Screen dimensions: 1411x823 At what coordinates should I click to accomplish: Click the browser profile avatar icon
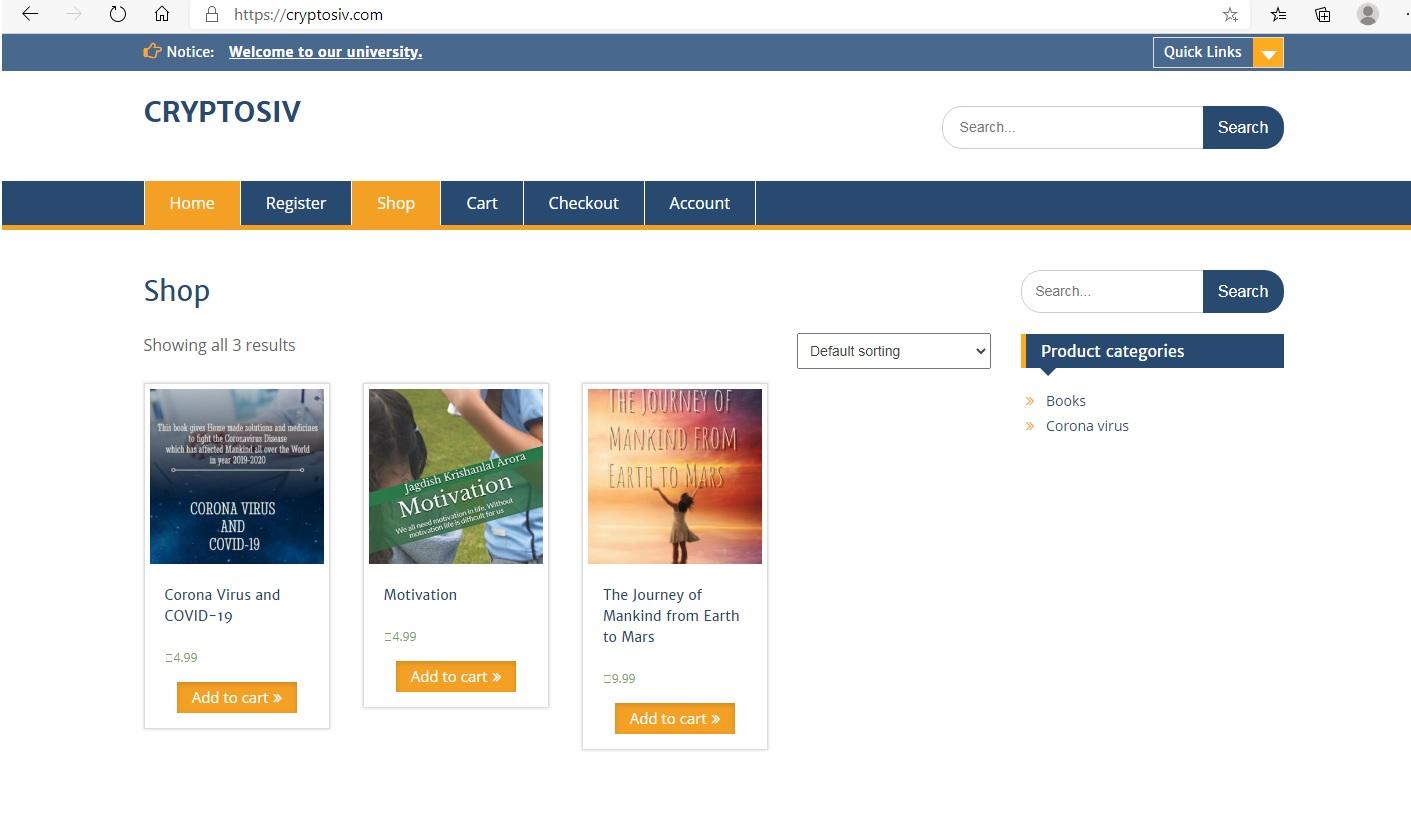1367,14
